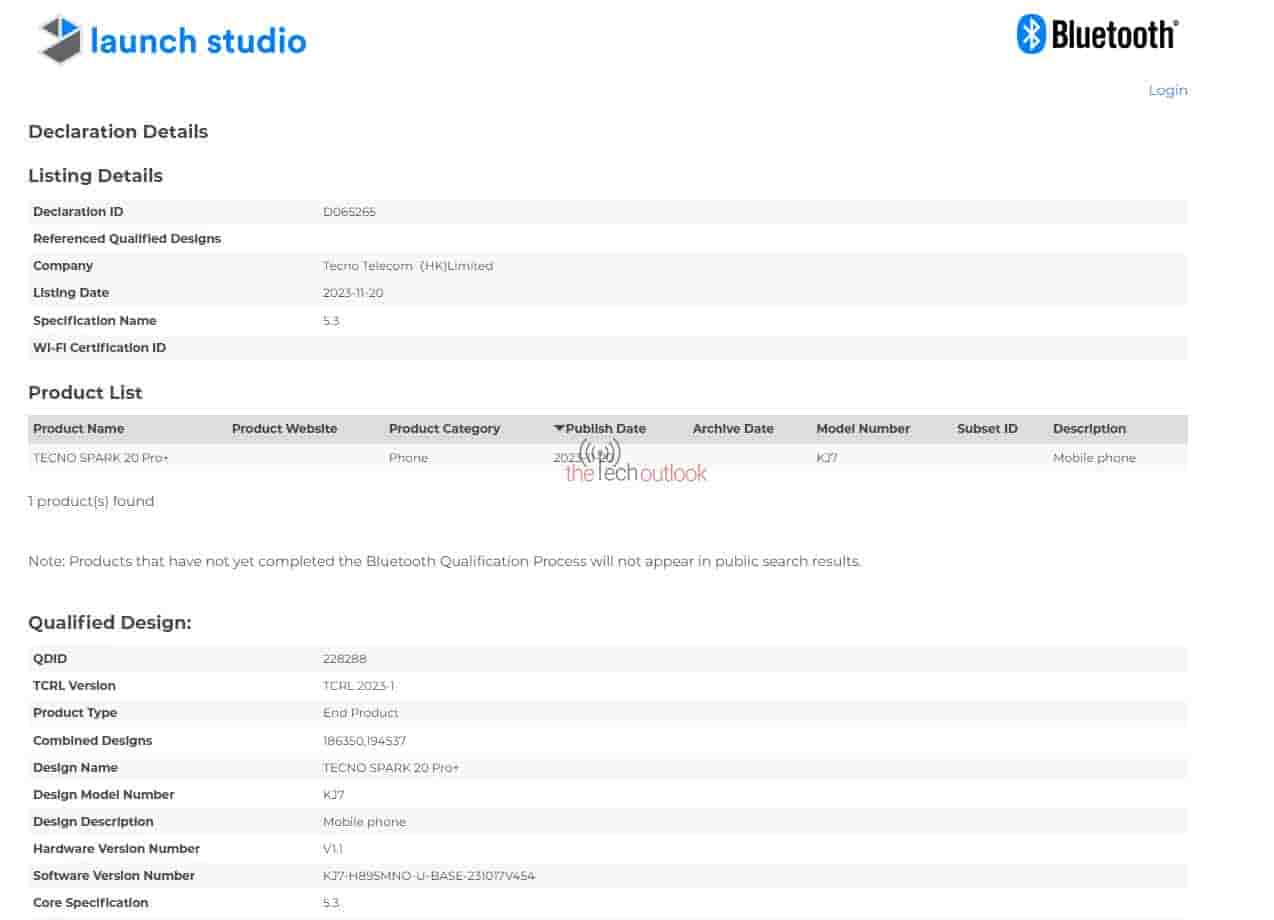Click the launch studio title text
The image size is (1274, 920).
pos(198,41)
